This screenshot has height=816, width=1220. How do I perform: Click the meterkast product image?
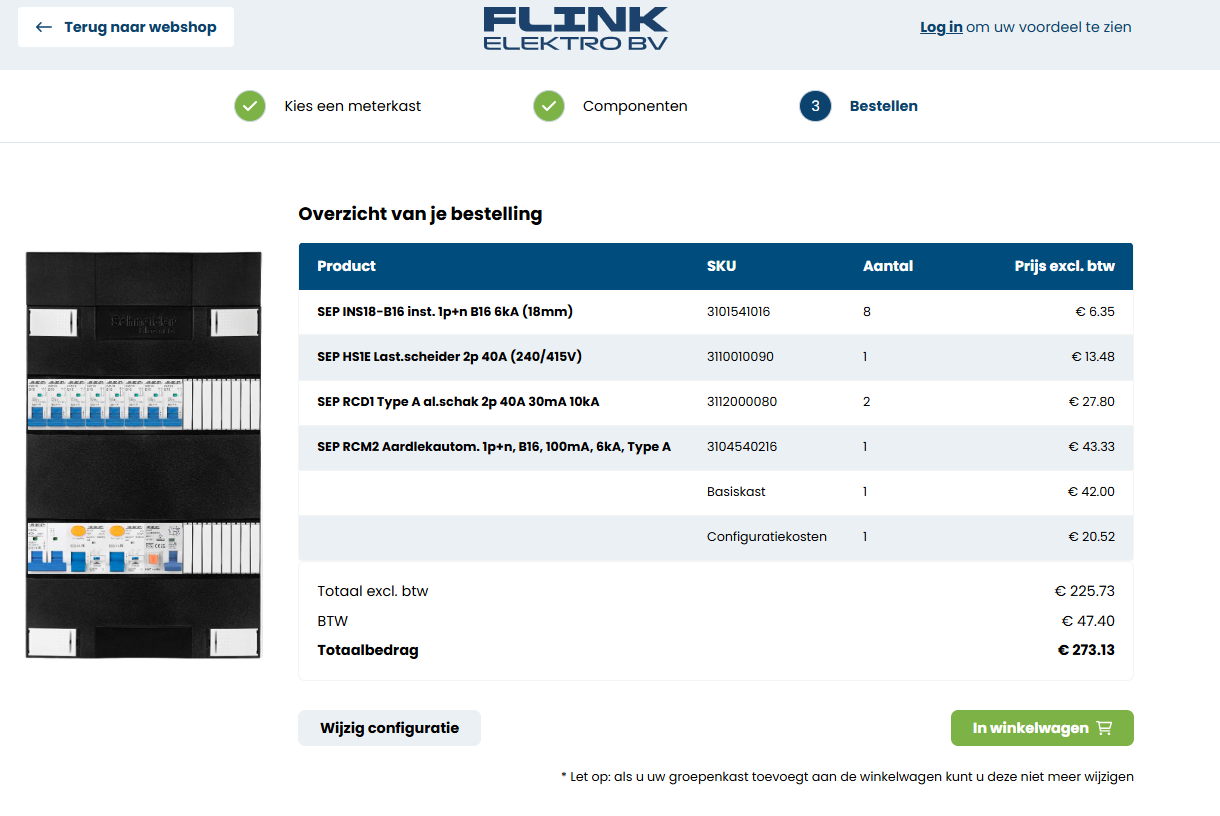click(x=143, y=455)
